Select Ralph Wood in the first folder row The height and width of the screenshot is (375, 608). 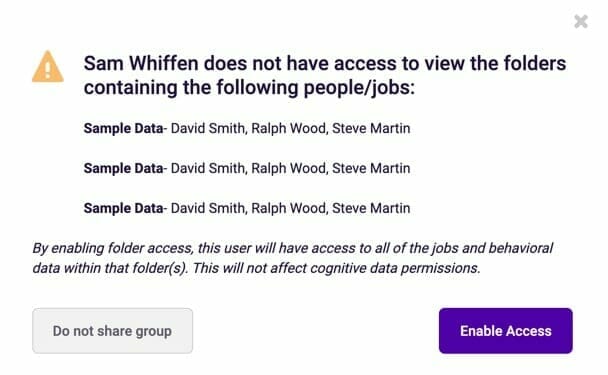[x=289, y=128]
